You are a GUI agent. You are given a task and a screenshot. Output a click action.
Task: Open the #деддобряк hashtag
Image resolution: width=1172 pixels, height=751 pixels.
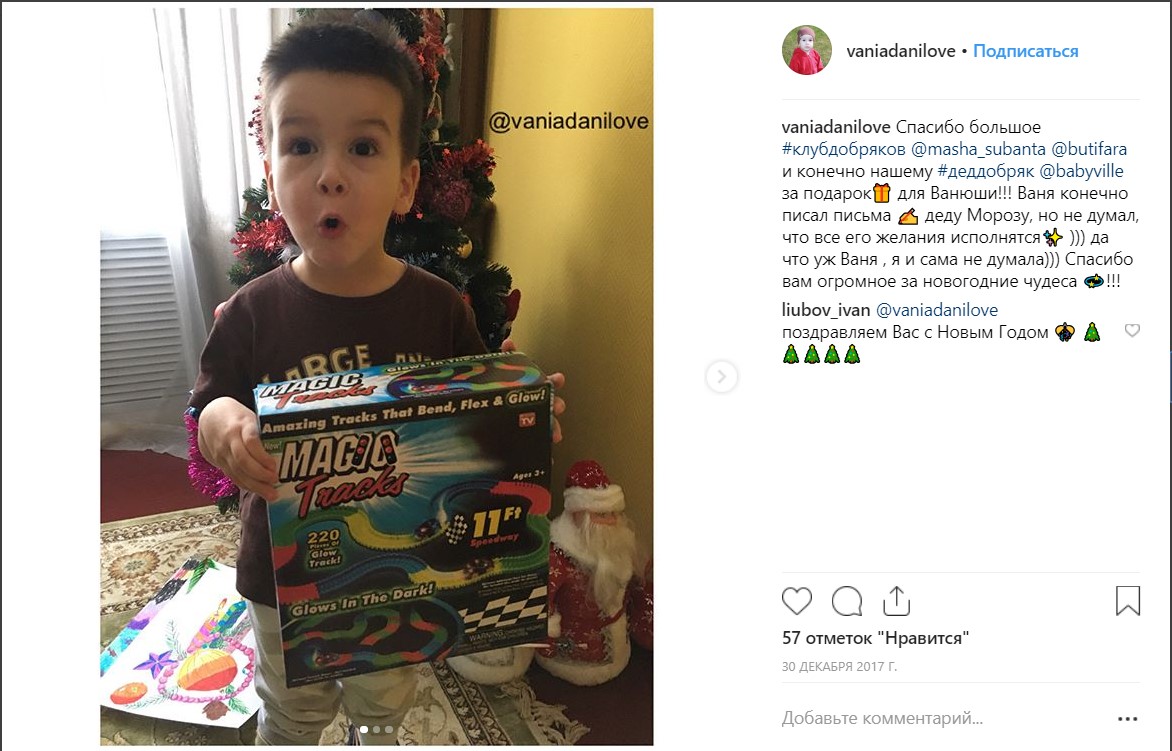click(x=986, y=171)
